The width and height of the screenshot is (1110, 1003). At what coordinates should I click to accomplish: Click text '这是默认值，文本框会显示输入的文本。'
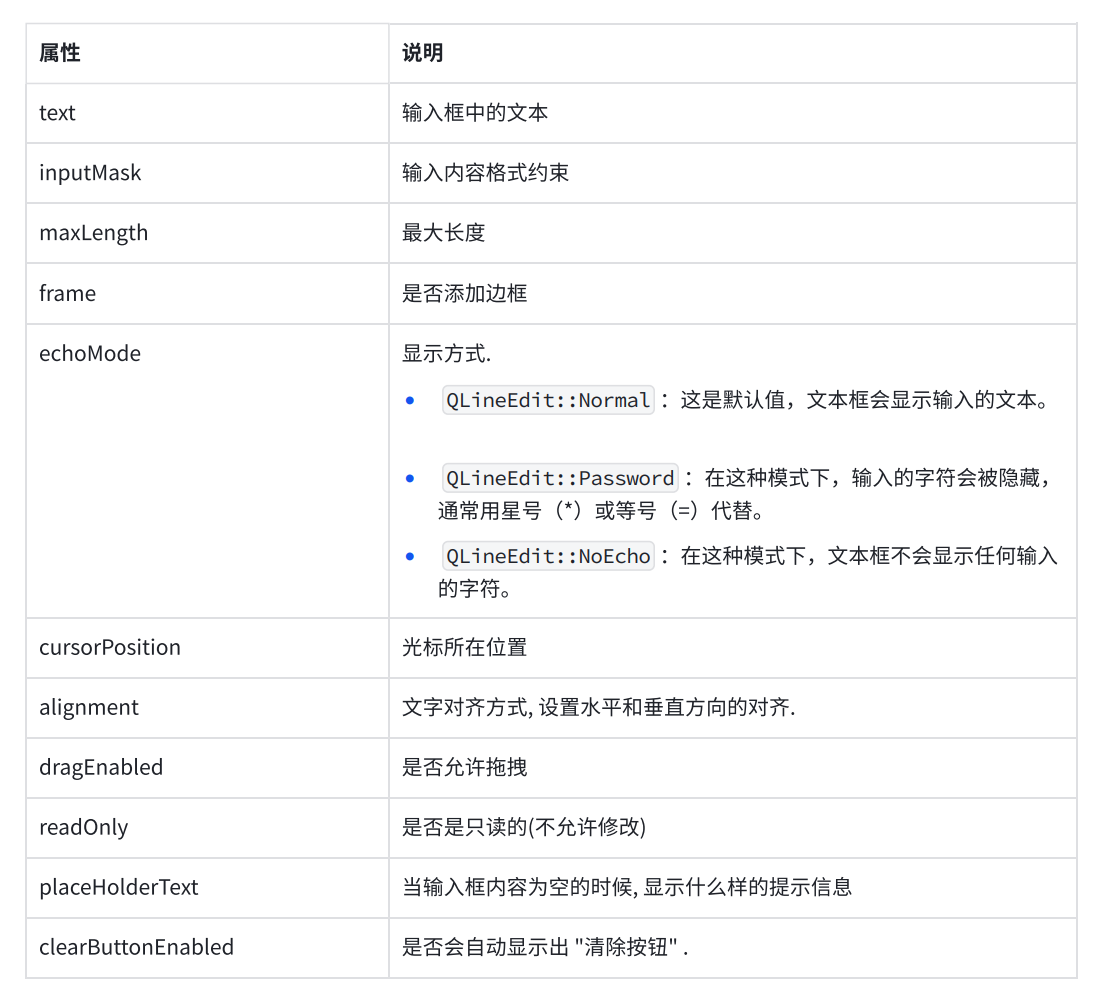point(864,401)
